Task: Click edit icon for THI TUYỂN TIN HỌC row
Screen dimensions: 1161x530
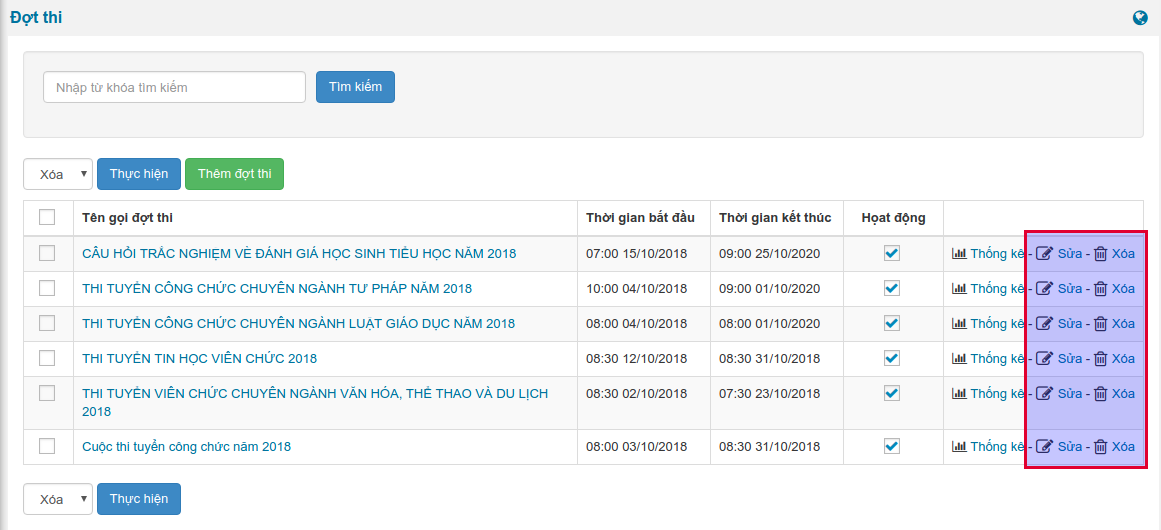Action: 1044,359
